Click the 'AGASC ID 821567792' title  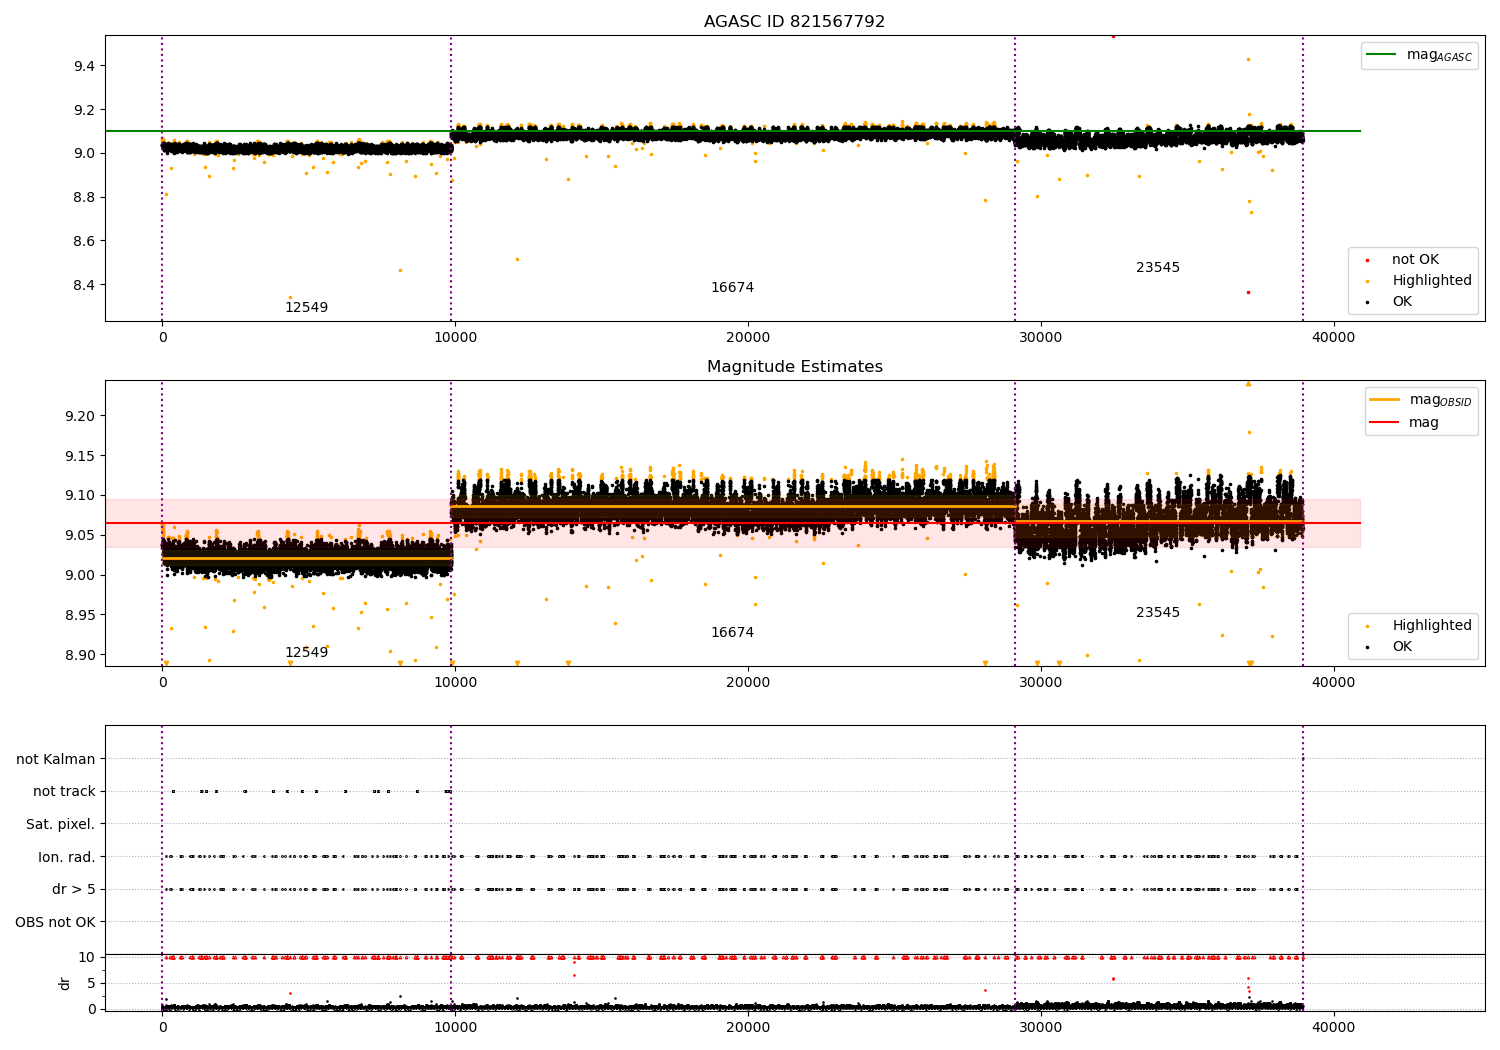(795, 22)
